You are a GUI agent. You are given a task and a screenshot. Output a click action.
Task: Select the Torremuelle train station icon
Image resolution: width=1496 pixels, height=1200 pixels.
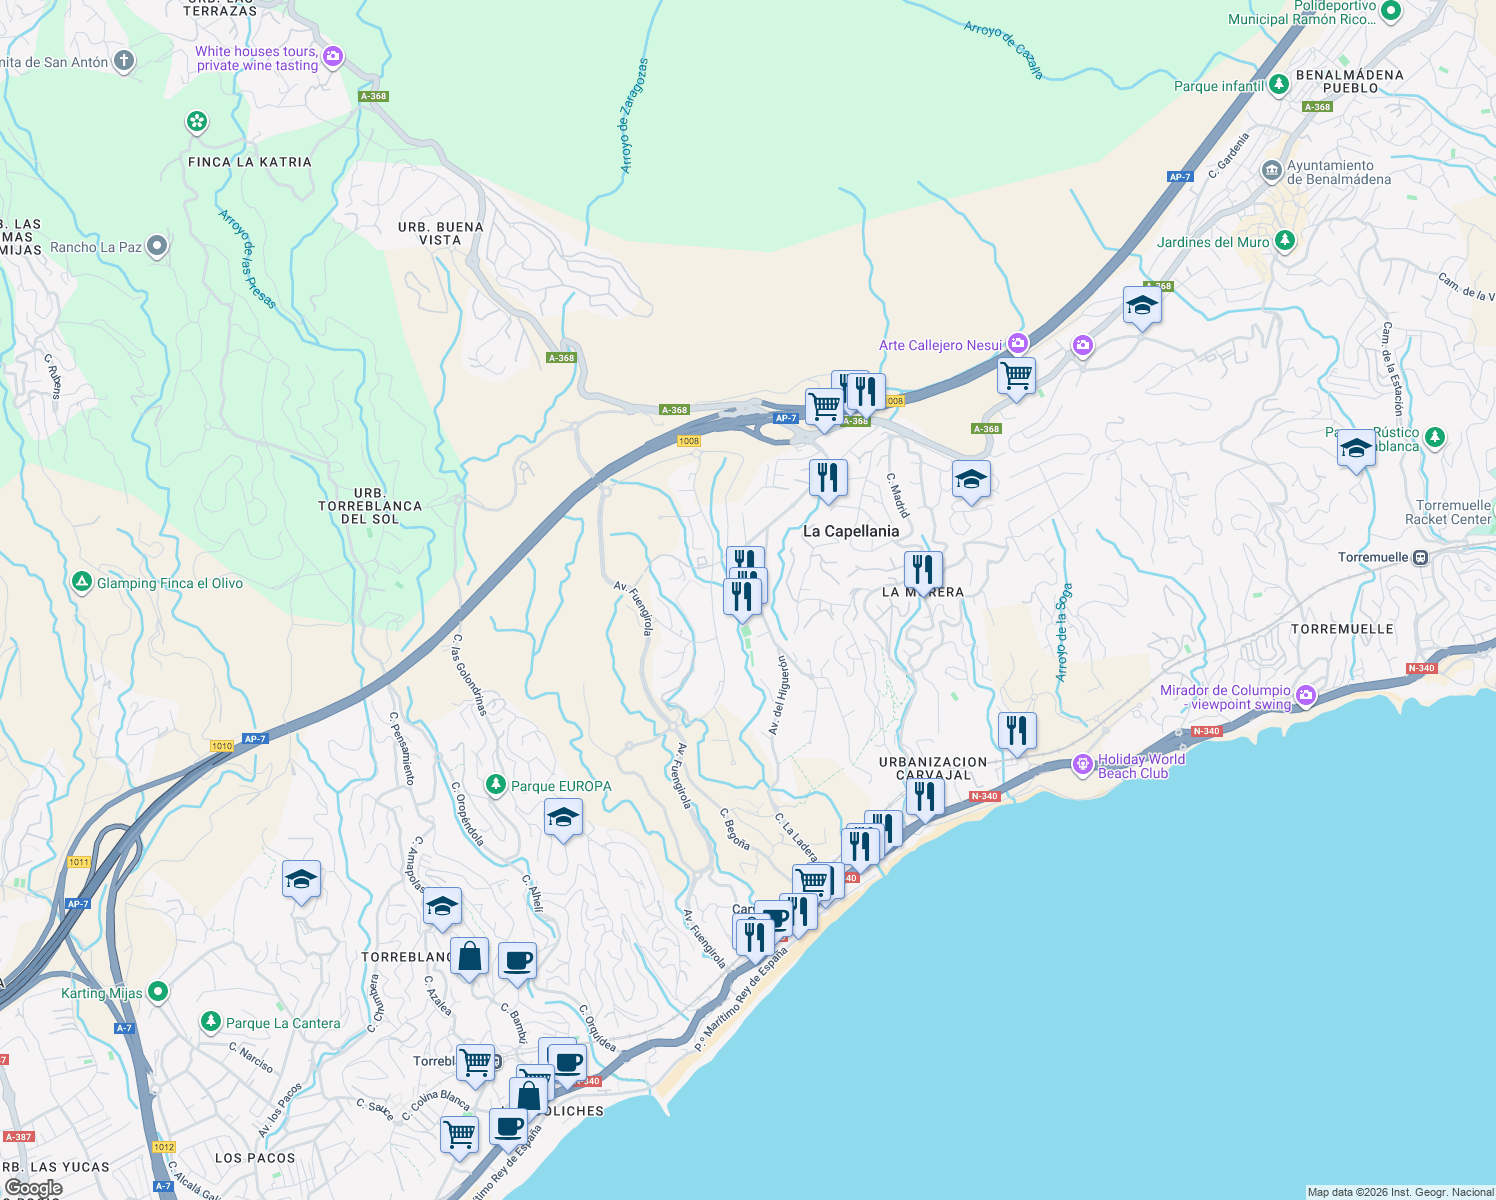click(1421, 558)
